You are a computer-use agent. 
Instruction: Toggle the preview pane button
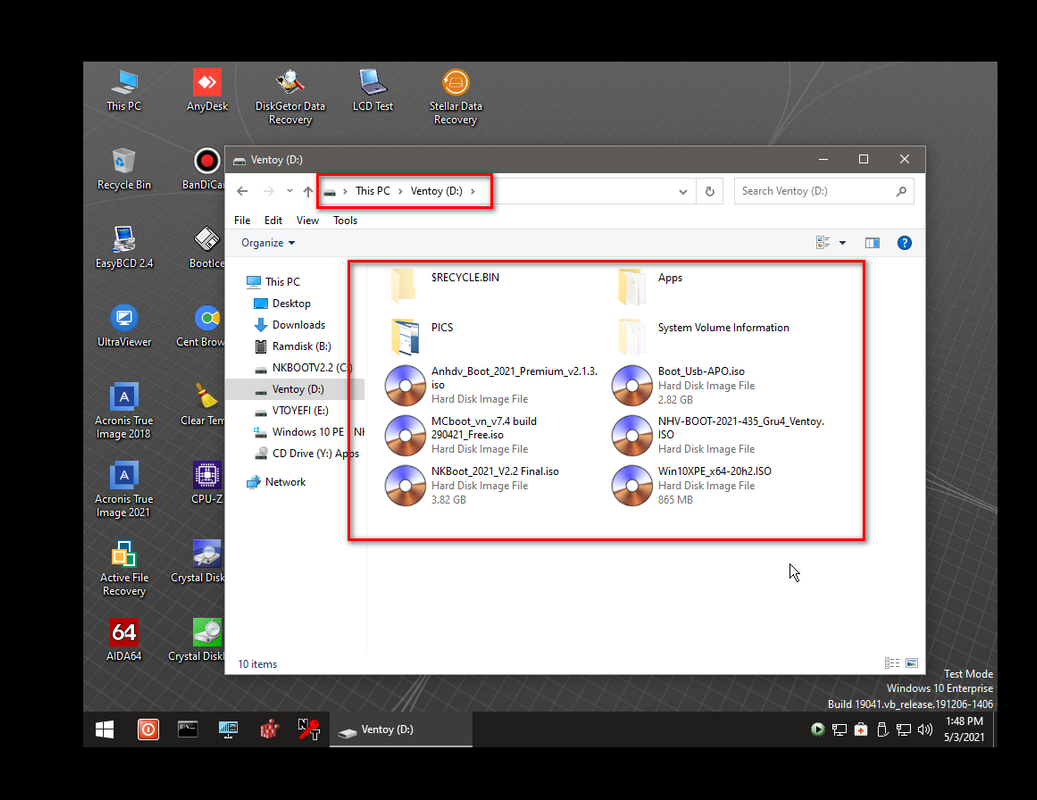(x=872, y=243)
